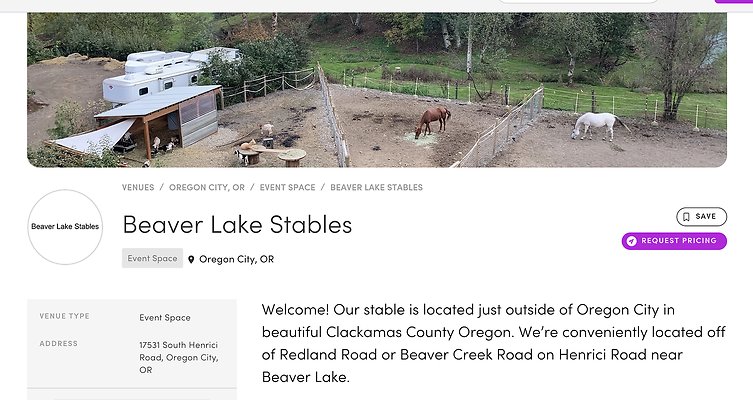Click the Beaver Lake Stables round logo
This screenshot has height=400, width=753.
tap(65, 227)
